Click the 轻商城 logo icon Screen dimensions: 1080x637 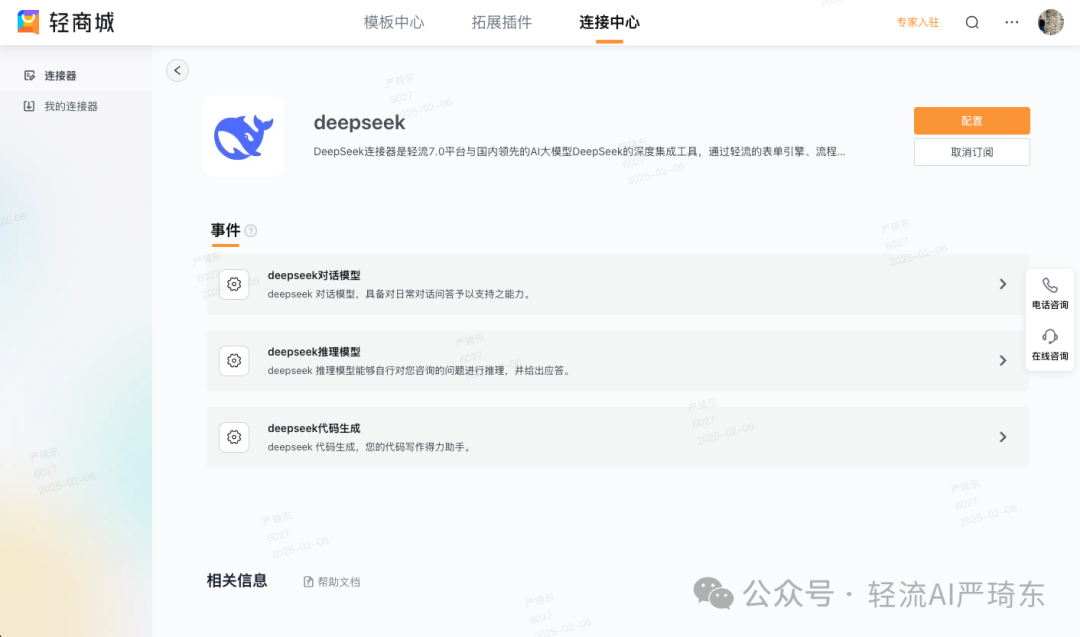28,21
